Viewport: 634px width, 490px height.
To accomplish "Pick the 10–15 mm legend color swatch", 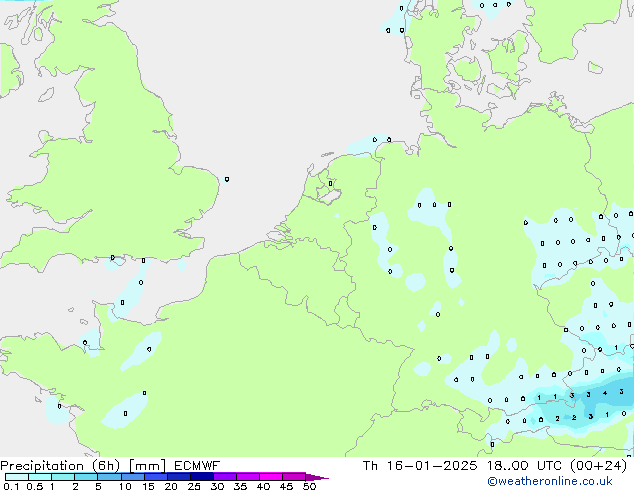I will tap(132, 477).
